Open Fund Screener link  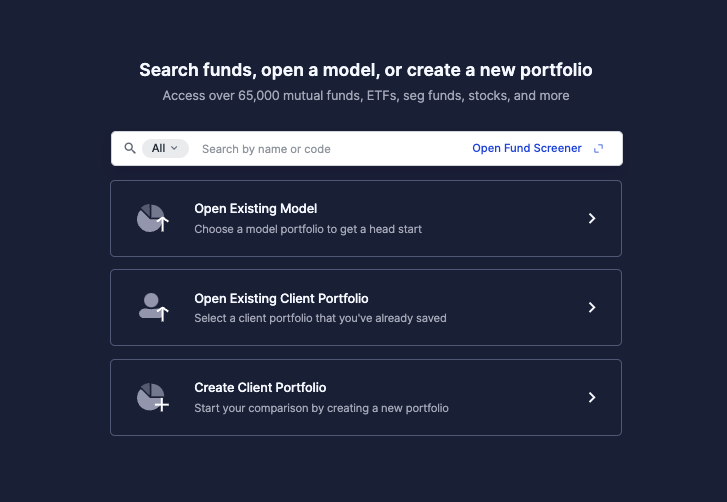coord(527,148)
